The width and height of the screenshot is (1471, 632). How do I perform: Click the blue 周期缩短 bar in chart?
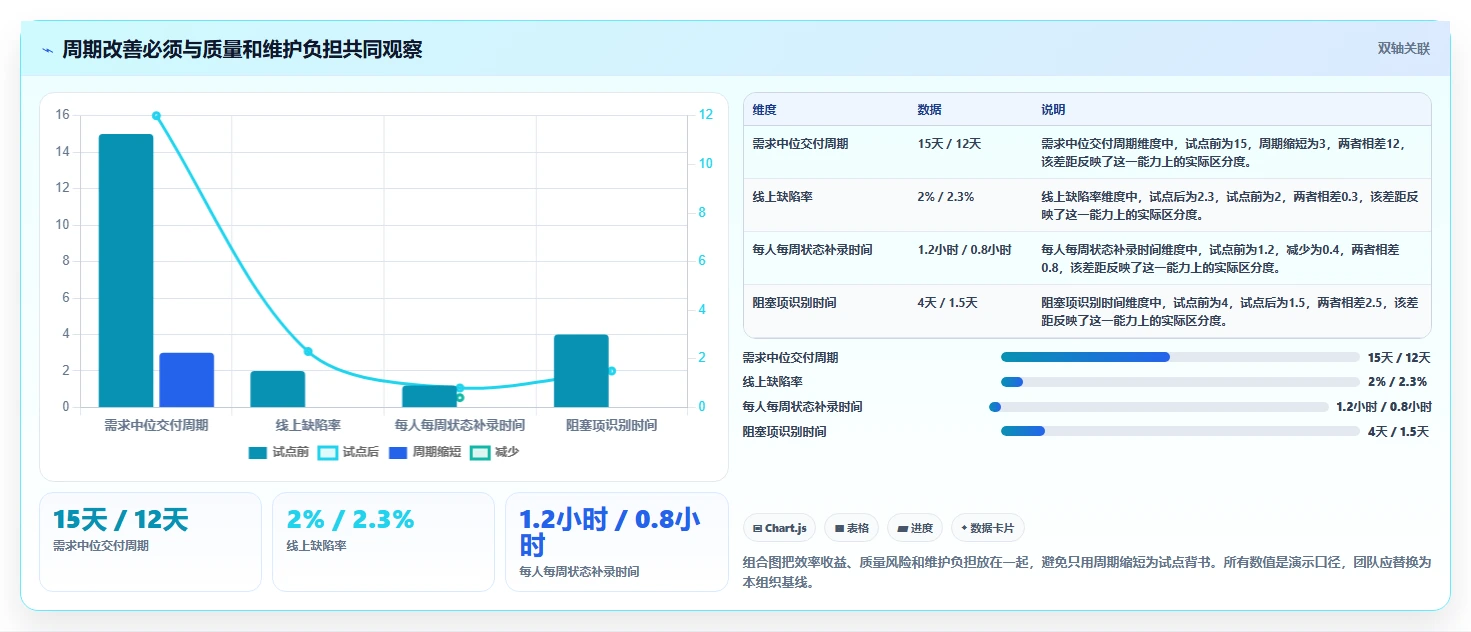point(187,380)
